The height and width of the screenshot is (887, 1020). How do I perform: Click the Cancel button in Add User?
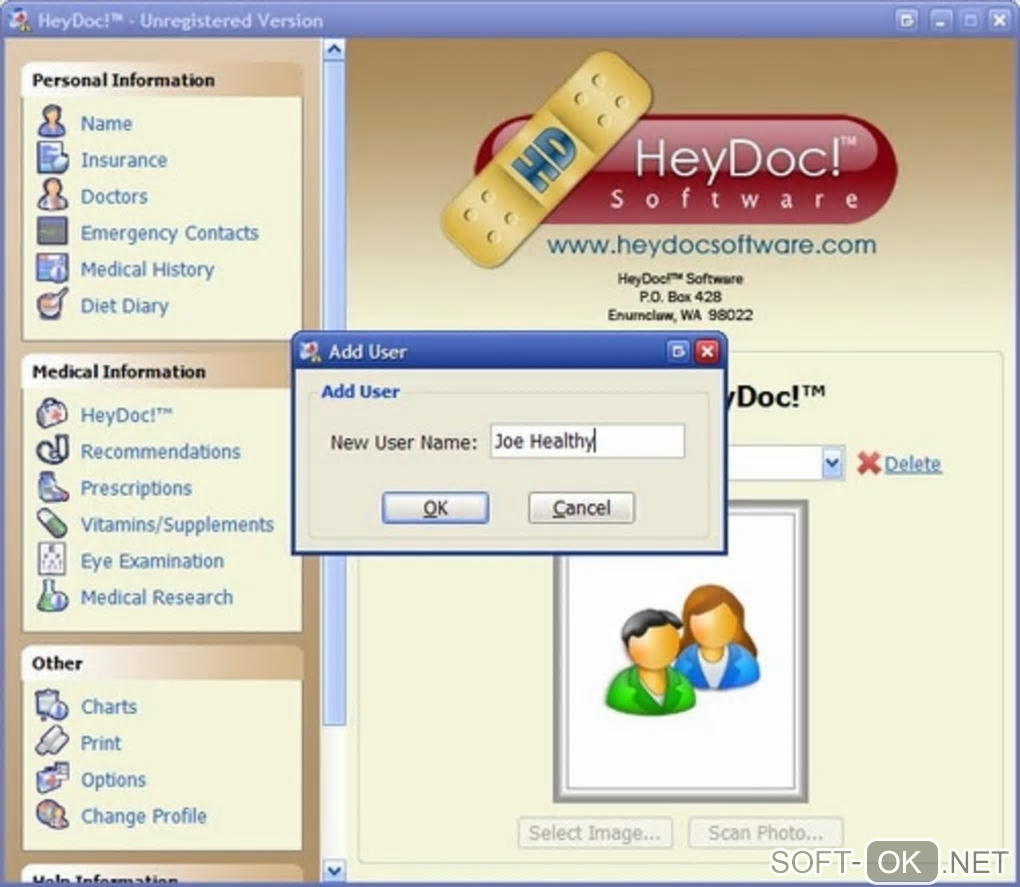tap(581, 507)
